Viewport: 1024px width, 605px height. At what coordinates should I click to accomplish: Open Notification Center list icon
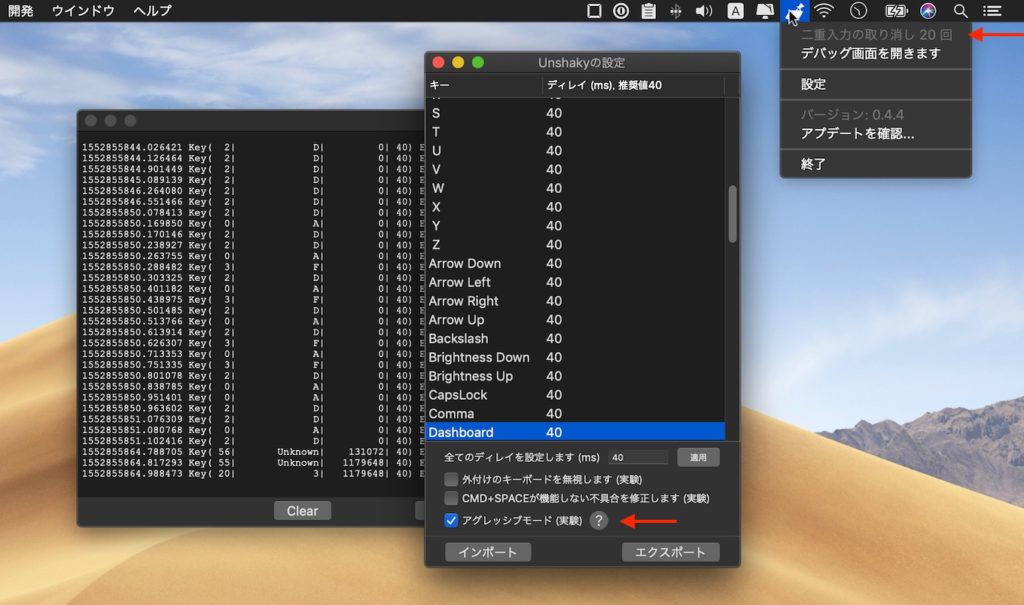[992, 11]
